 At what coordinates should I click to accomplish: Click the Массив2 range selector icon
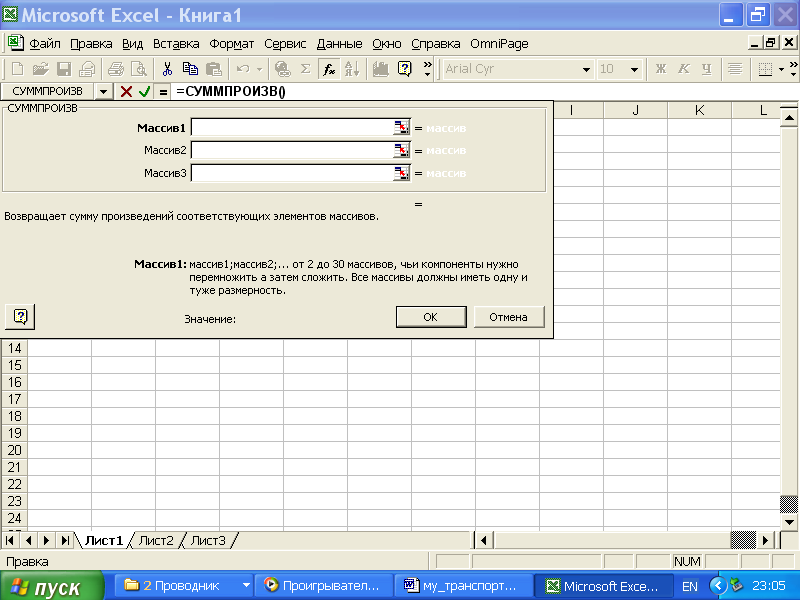(x=402, y=150)
